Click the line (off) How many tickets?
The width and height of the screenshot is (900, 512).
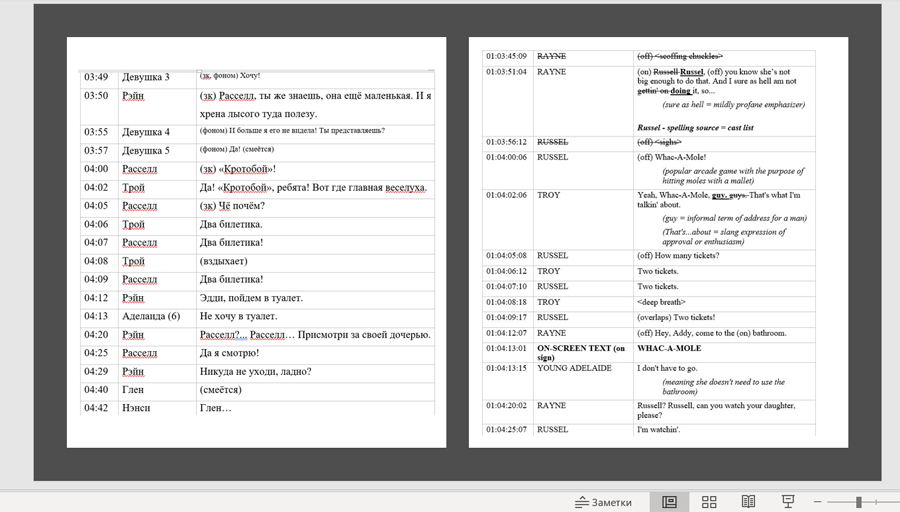678,256
